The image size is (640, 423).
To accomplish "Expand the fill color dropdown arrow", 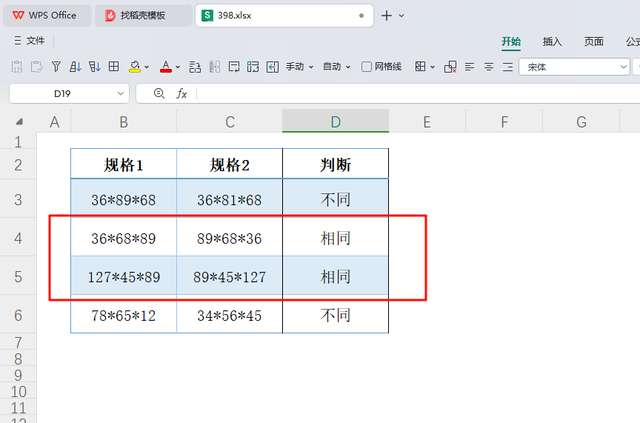I will [147, 67].
